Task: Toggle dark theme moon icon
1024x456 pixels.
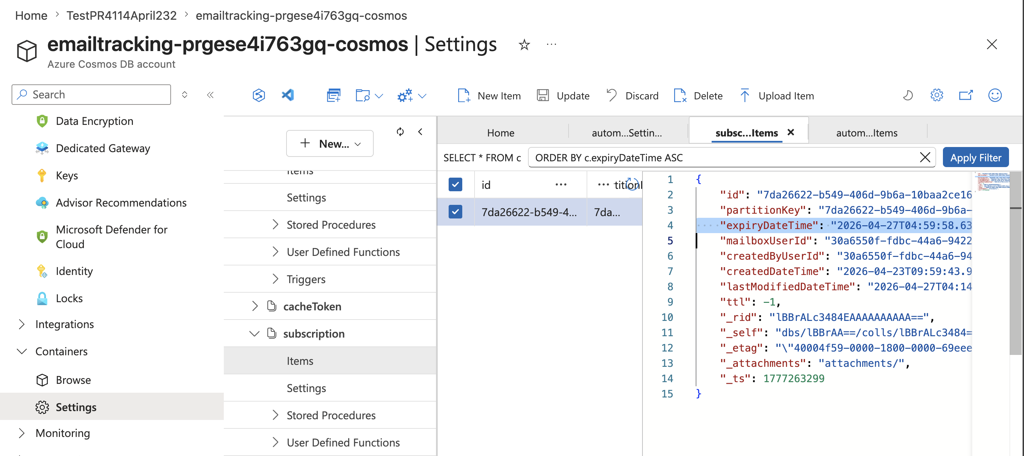Action: [x=908, y=95]
